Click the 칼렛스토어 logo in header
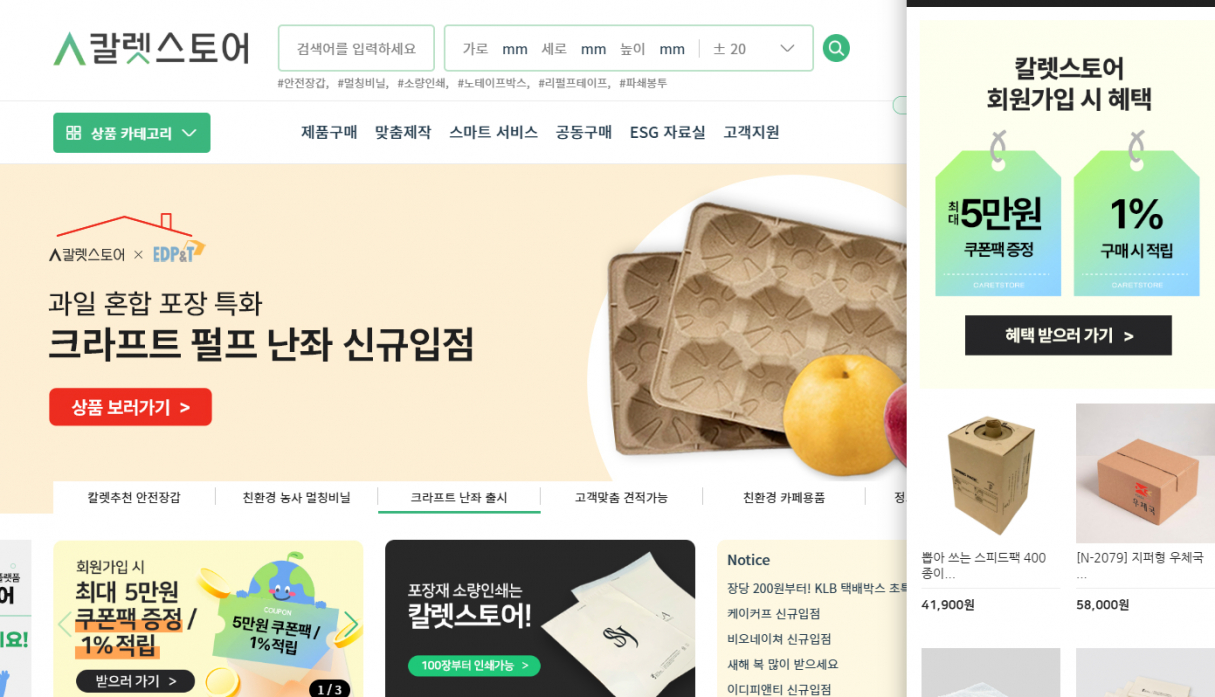 [x=151, y=48]
